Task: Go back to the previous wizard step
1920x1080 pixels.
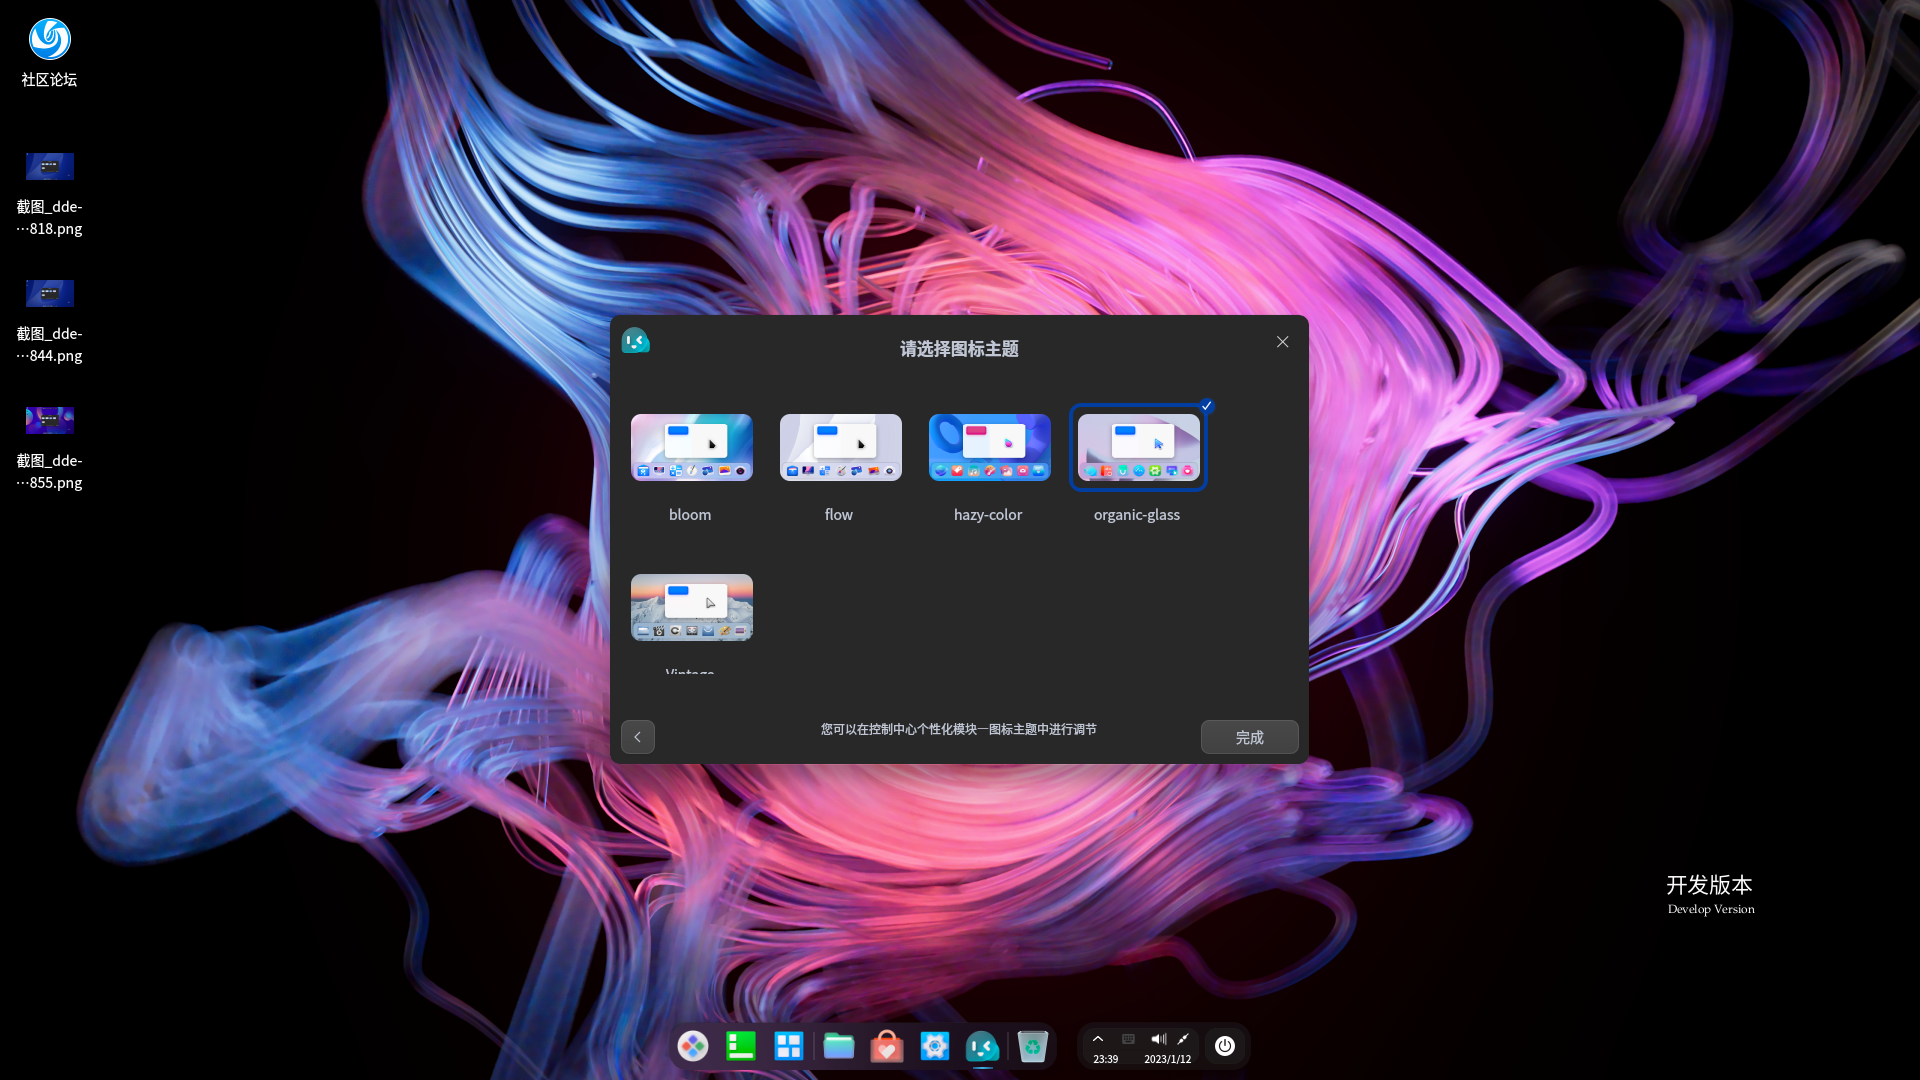Action: (637, 737)
